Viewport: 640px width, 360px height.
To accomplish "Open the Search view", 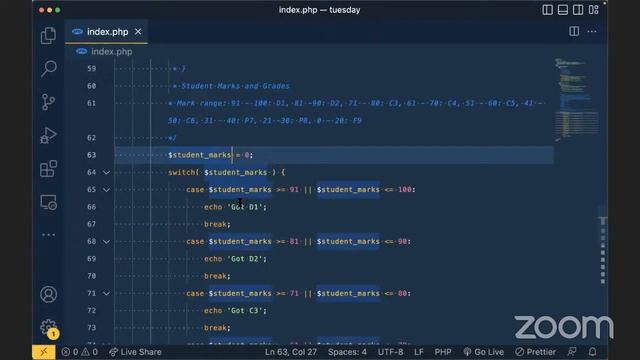I will pyautogui.click(x=48, y=69).
